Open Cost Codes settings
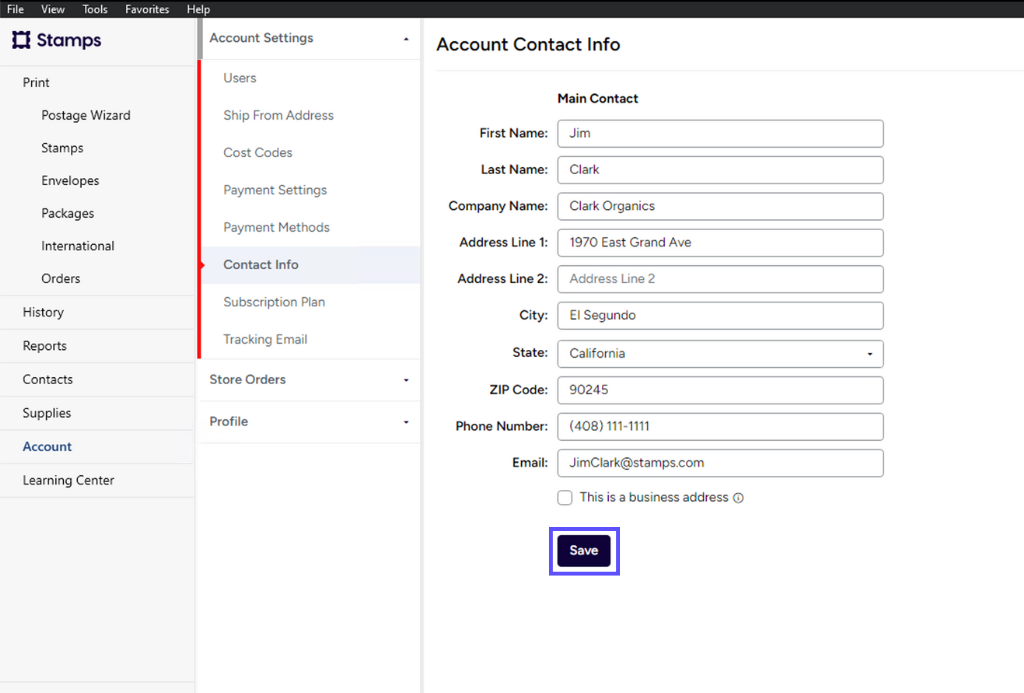Image resolution: width=1024 pixels, height=693 pixels. (x=311, y=152)
